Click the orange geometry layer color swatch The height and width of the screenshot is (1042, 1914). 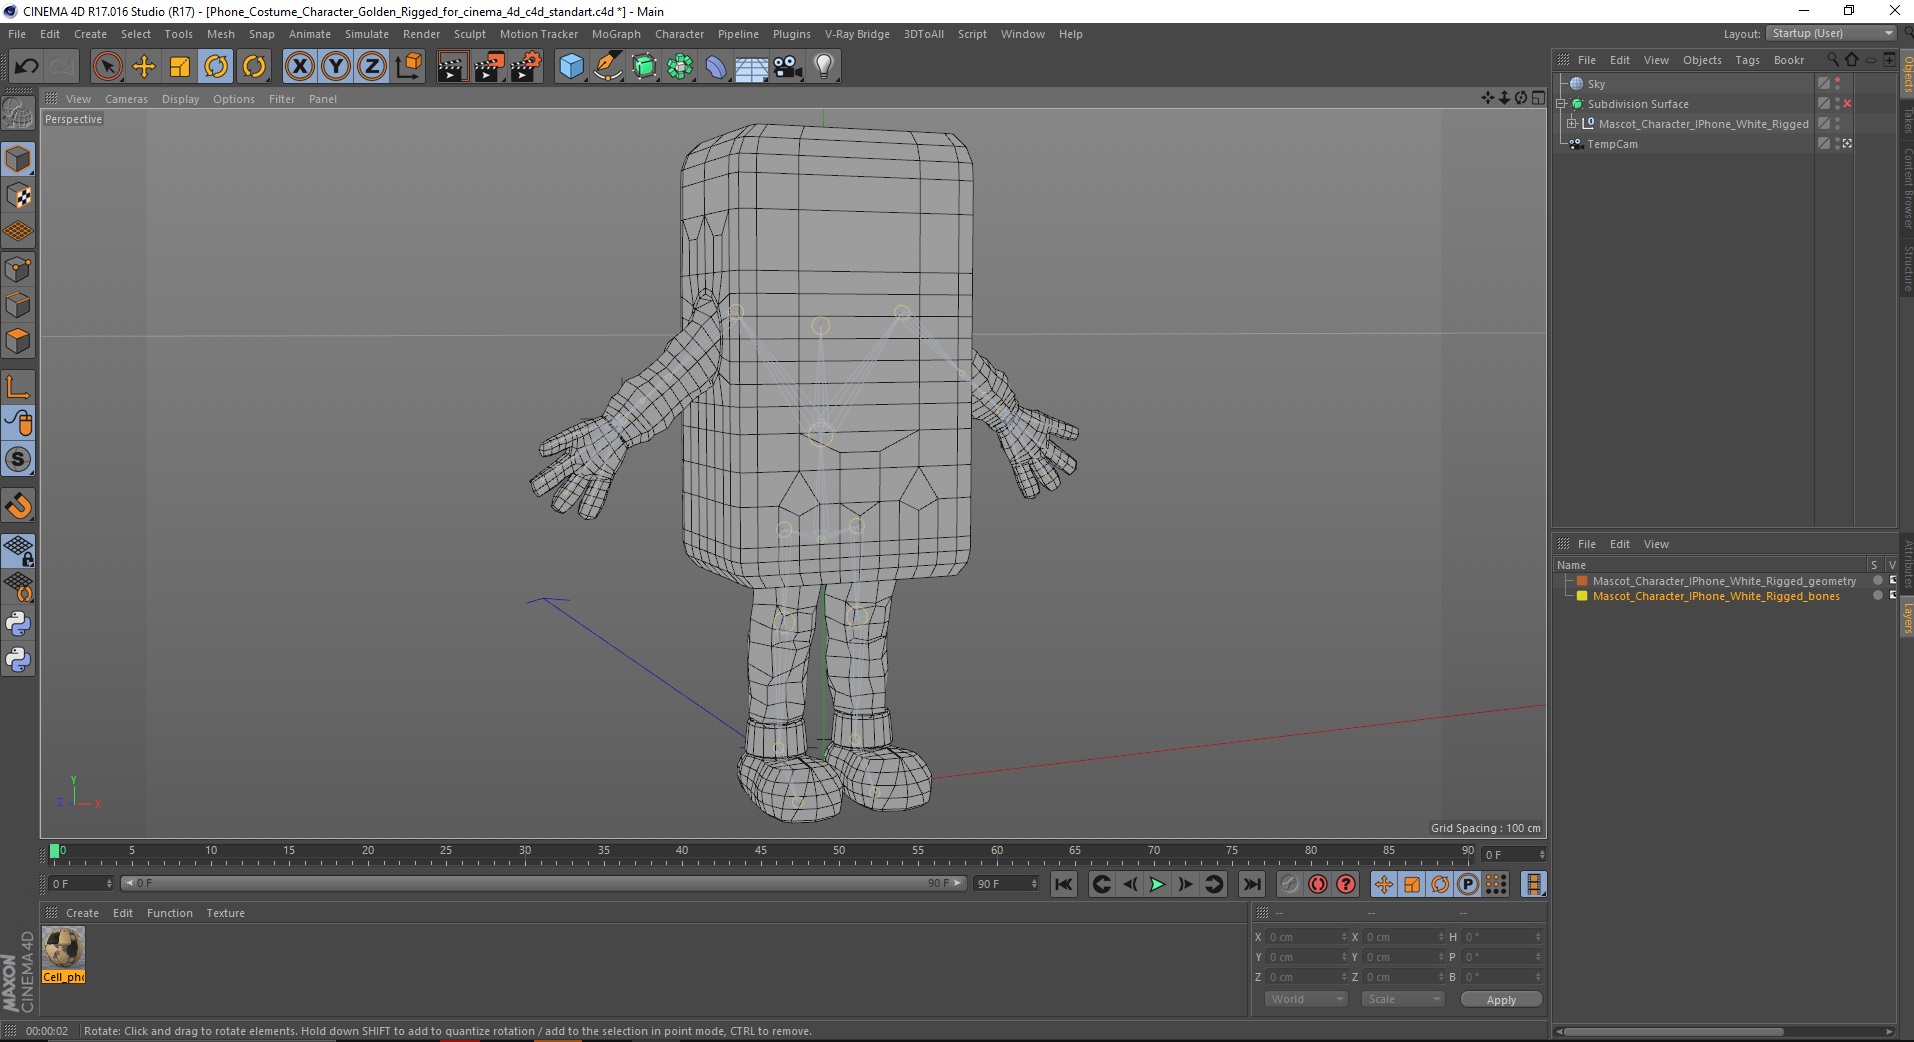[1582, 581]
